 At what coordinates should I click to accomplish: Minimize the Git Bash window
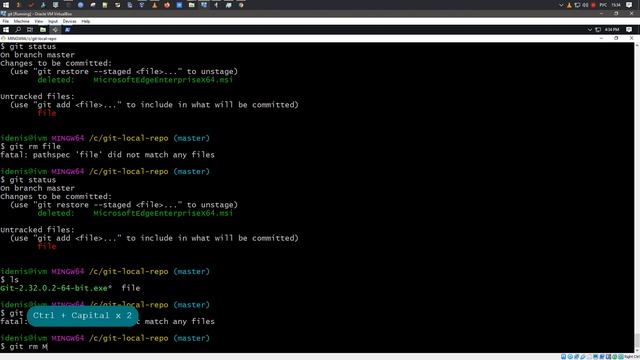tap(601, 38)
